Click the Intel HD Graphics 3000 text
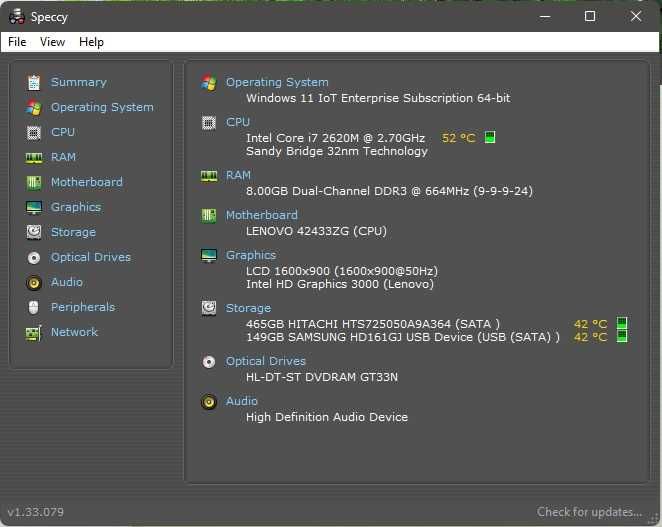This screenshot has height=527, width=662. tap(340, 284)
